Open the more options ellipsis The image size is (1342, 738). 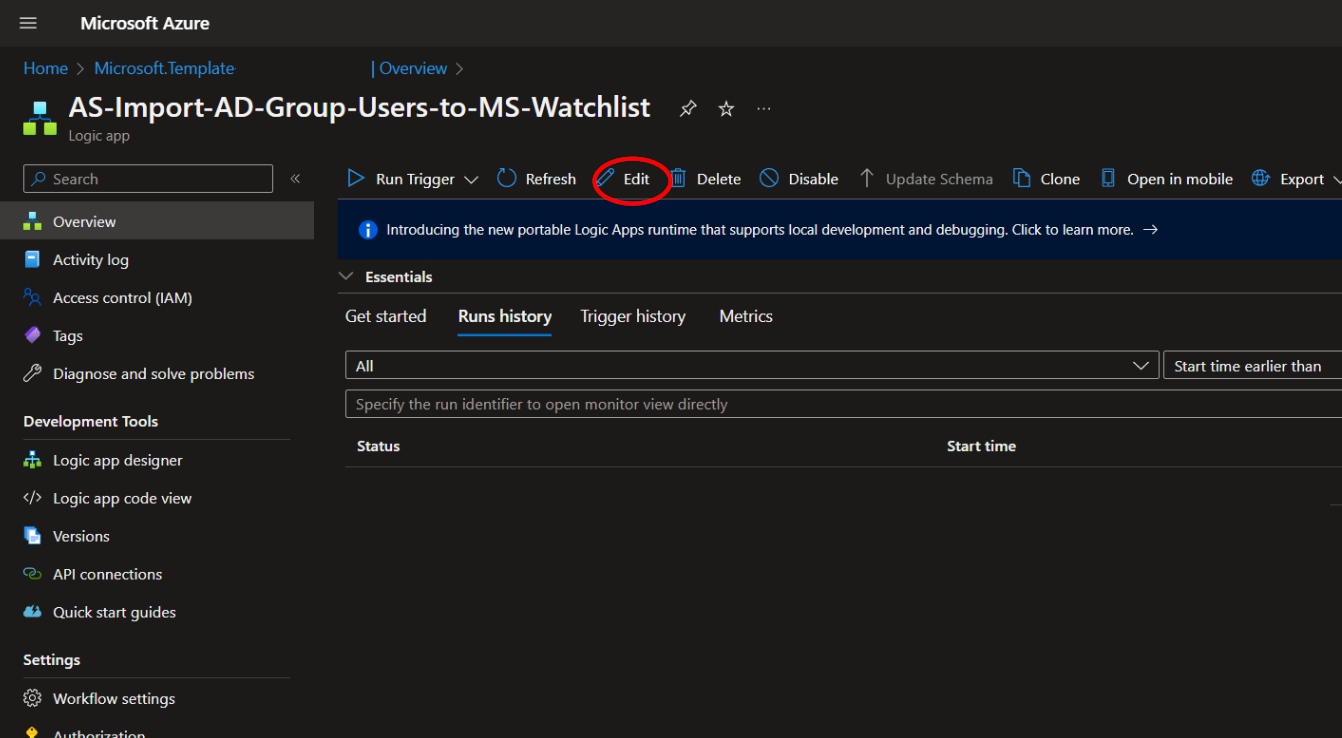click(764, 108)
